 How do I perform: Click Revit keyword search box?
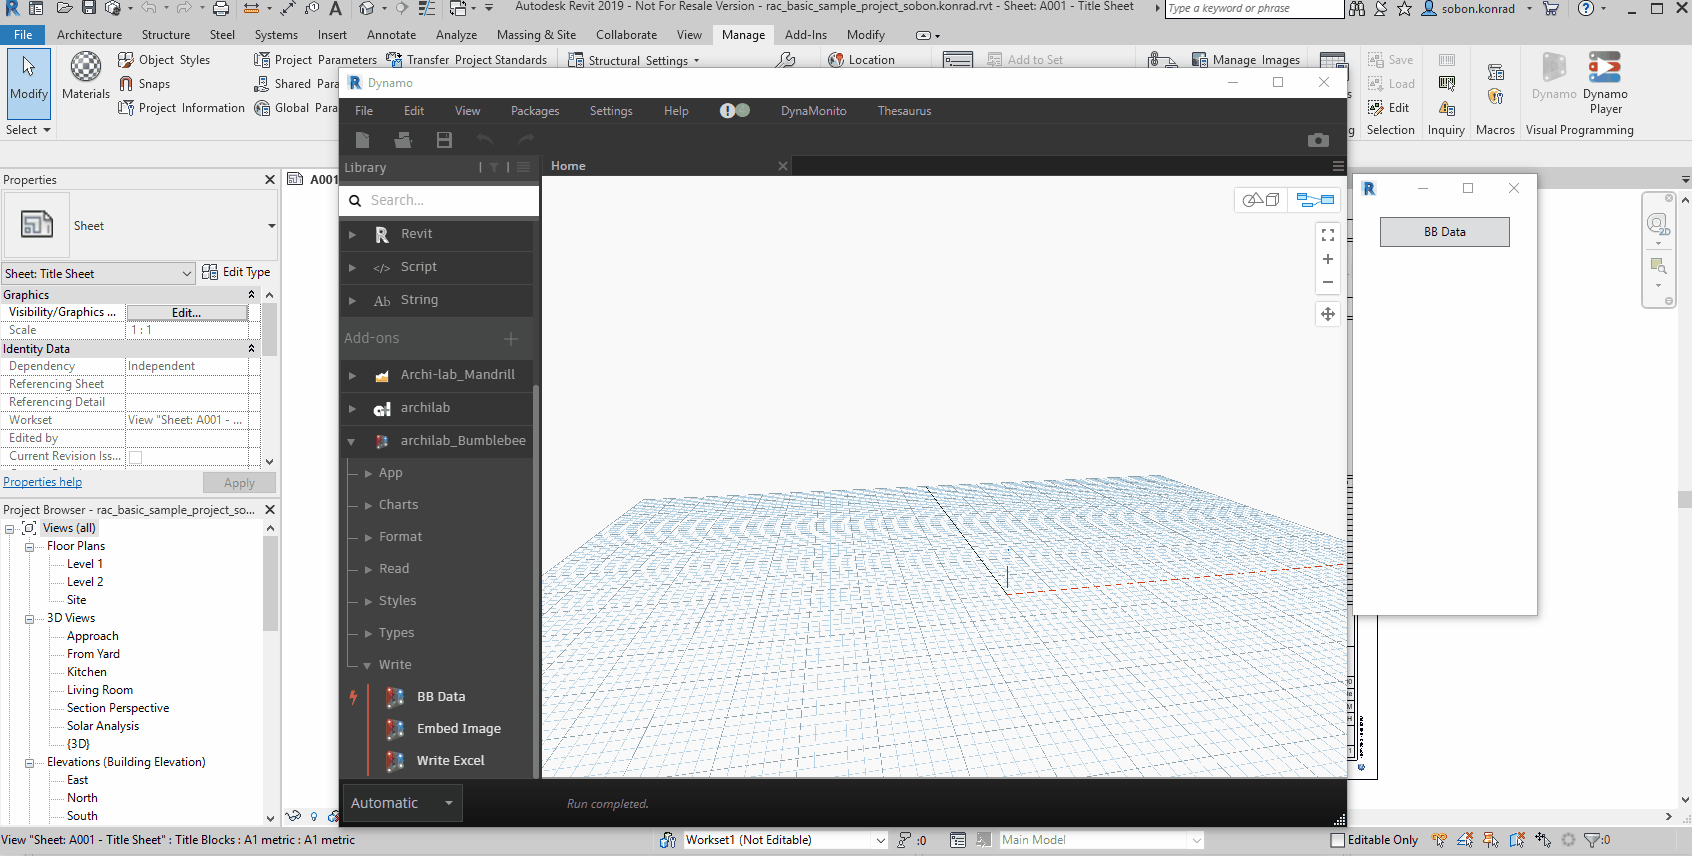[1254, 9]
